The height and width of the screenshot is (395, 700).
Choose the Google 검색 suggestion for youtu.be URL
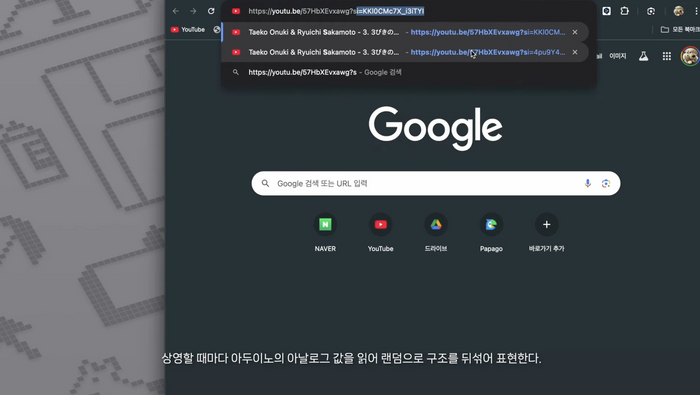point(408,72)
